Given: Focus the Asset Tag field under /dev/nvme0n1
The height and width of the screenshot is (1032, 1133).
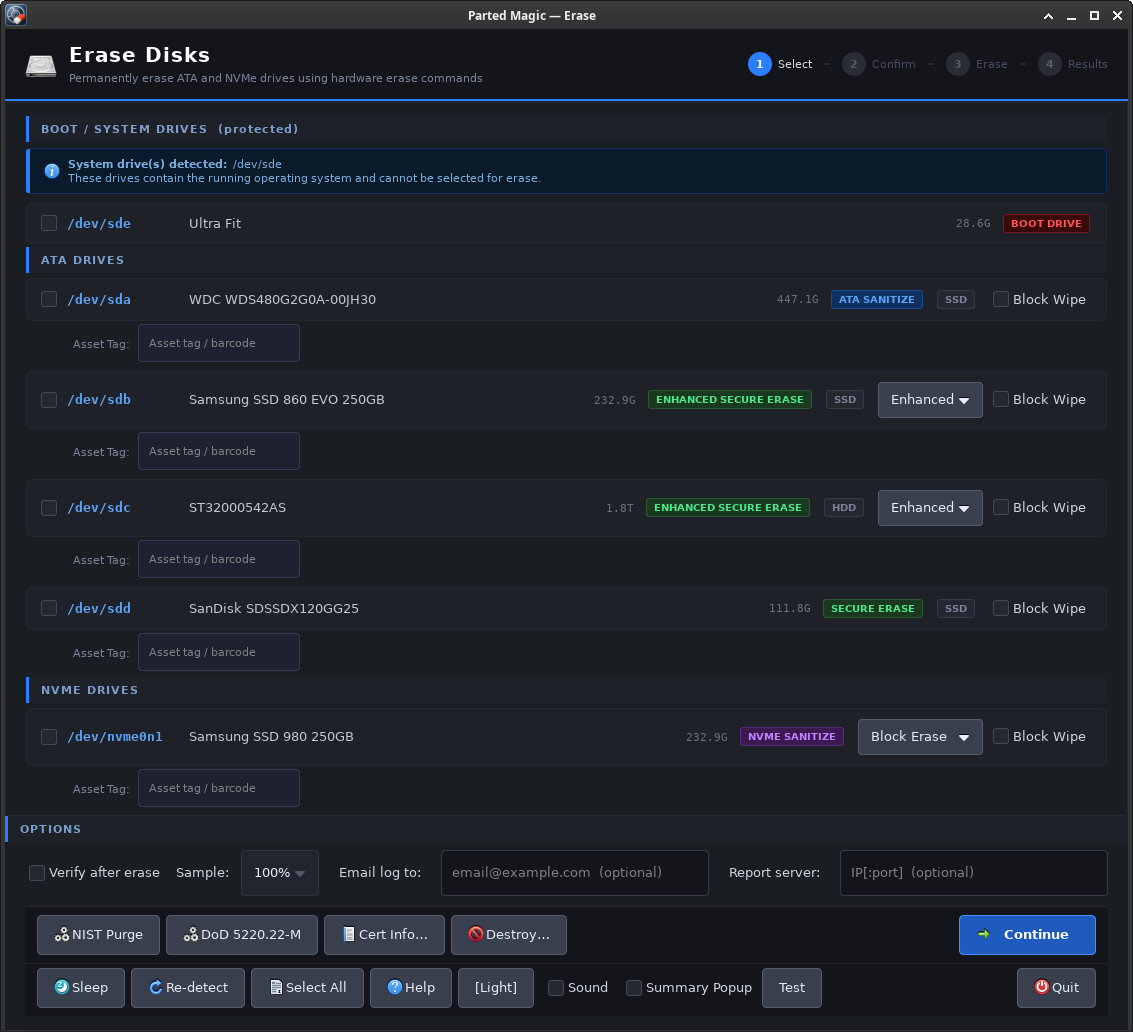Looking at the screenshot, I should [x=219, y=788].
